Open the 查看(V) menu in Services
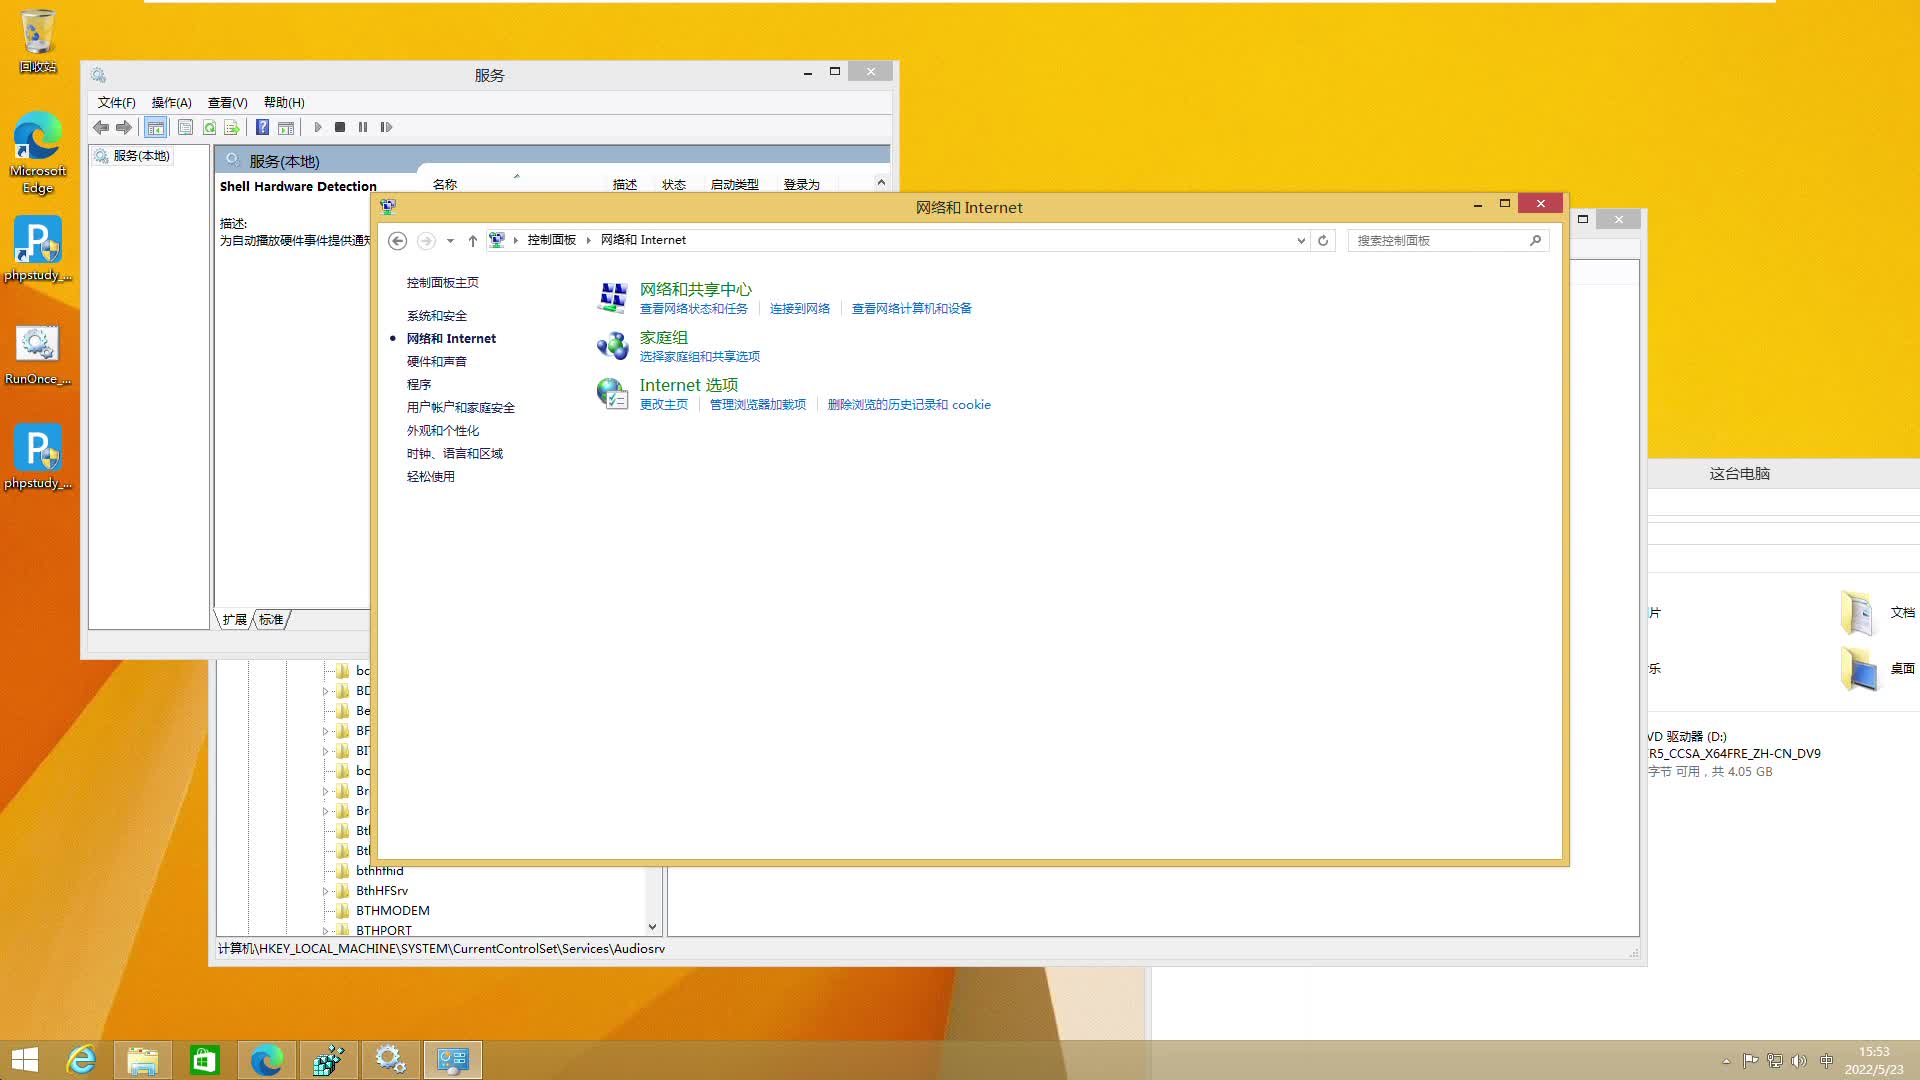 point(227,102)
